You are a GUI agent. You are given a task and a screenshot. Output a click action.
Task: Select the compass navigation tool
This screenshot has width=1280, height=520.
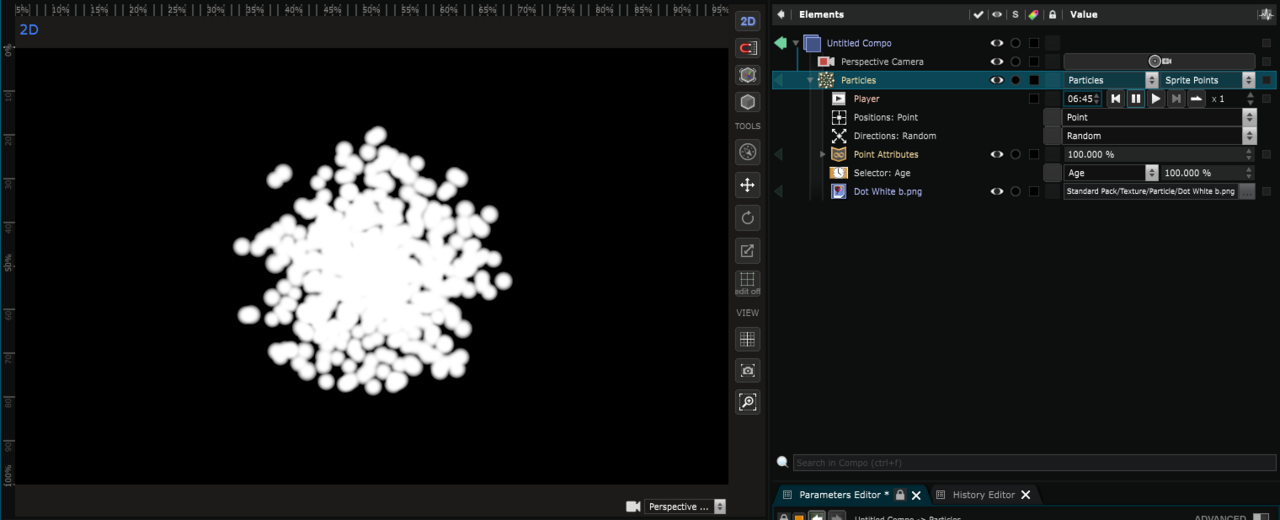point(747,152)
